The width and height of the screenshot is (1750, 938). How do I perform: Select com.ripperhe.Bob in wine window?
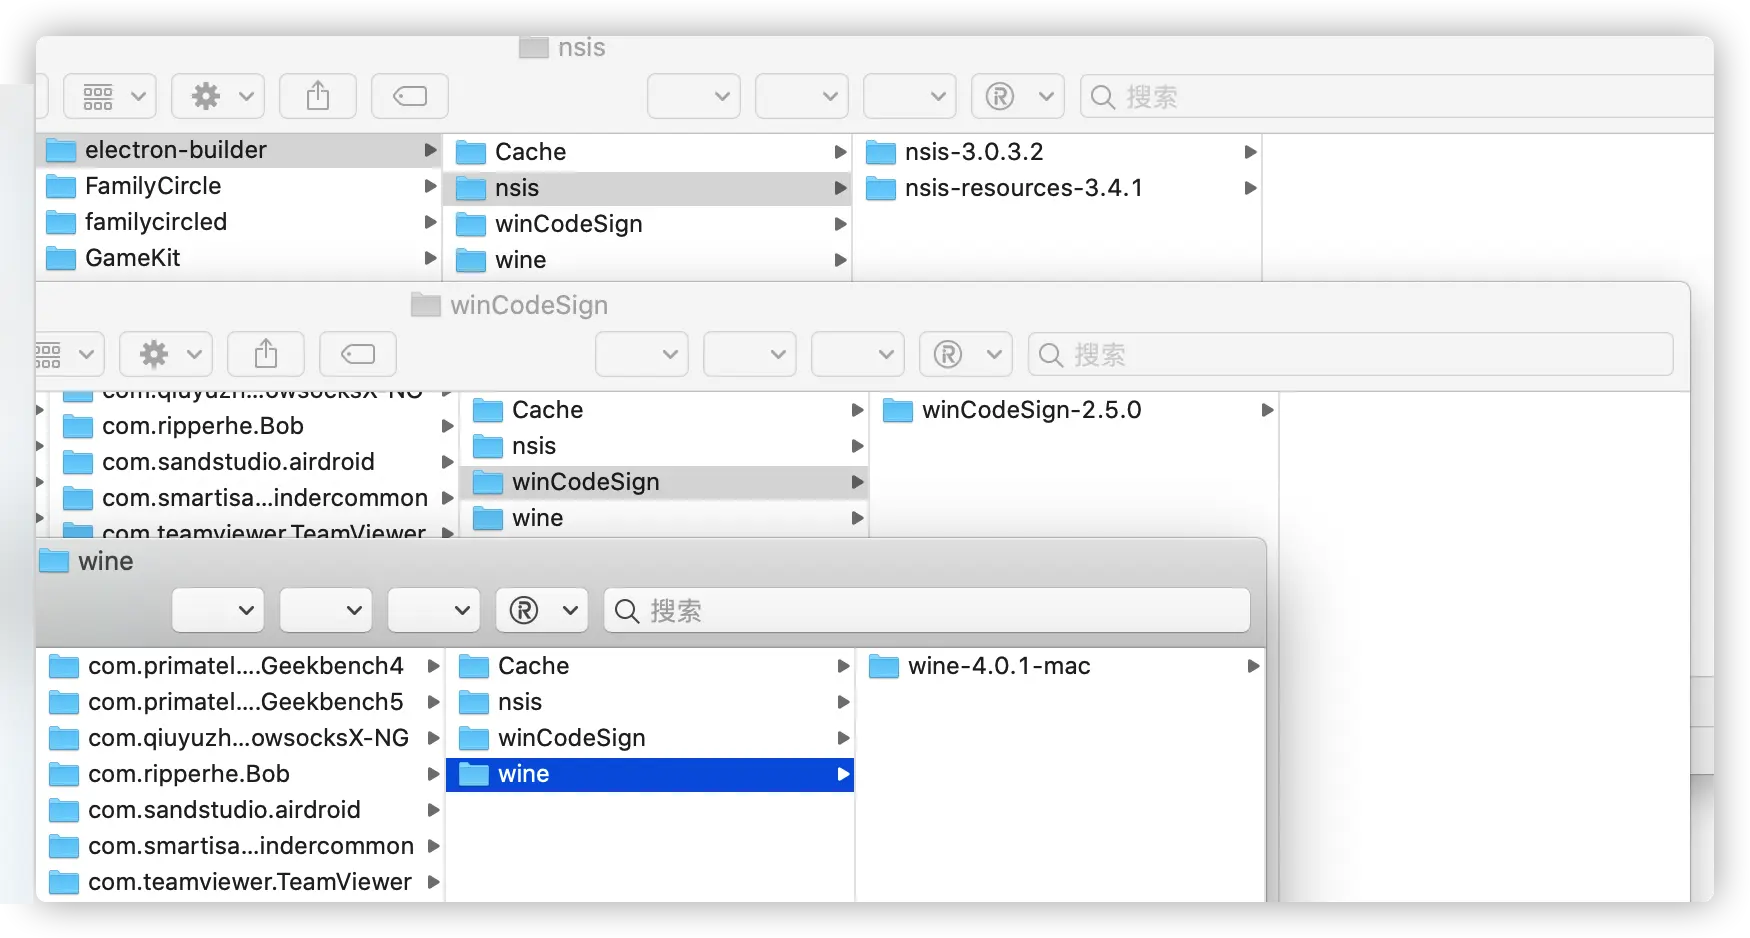(x=189, y=774)
